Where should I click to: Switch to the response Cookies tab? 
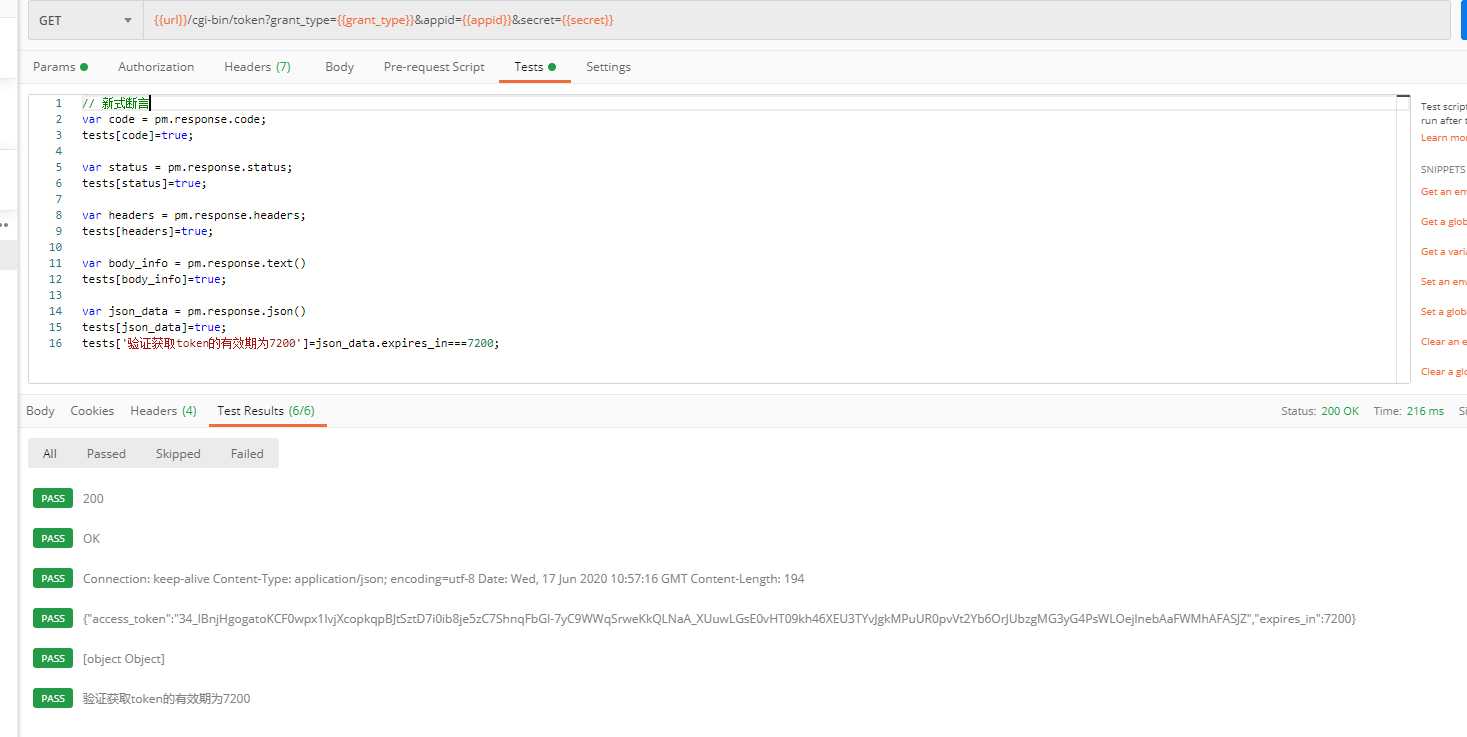point(92,411)
